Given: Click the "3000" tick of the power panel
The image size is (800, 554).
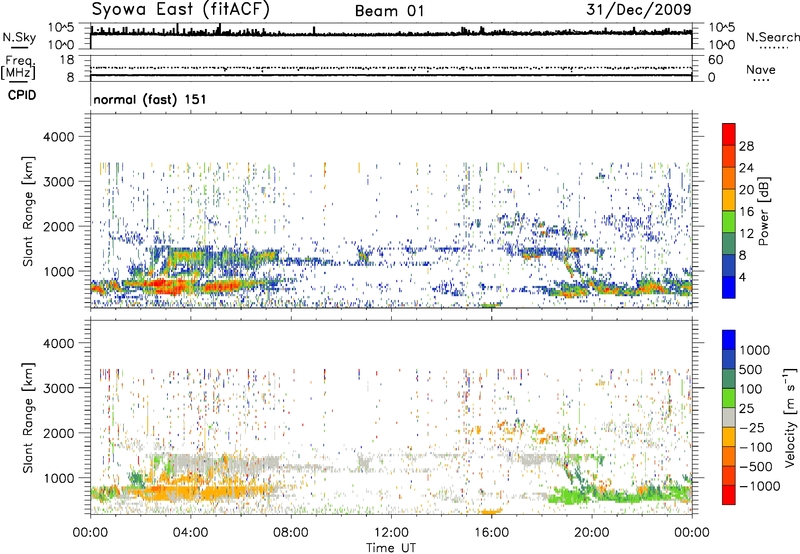Looking at the screenshot, I should pos(59,182).
